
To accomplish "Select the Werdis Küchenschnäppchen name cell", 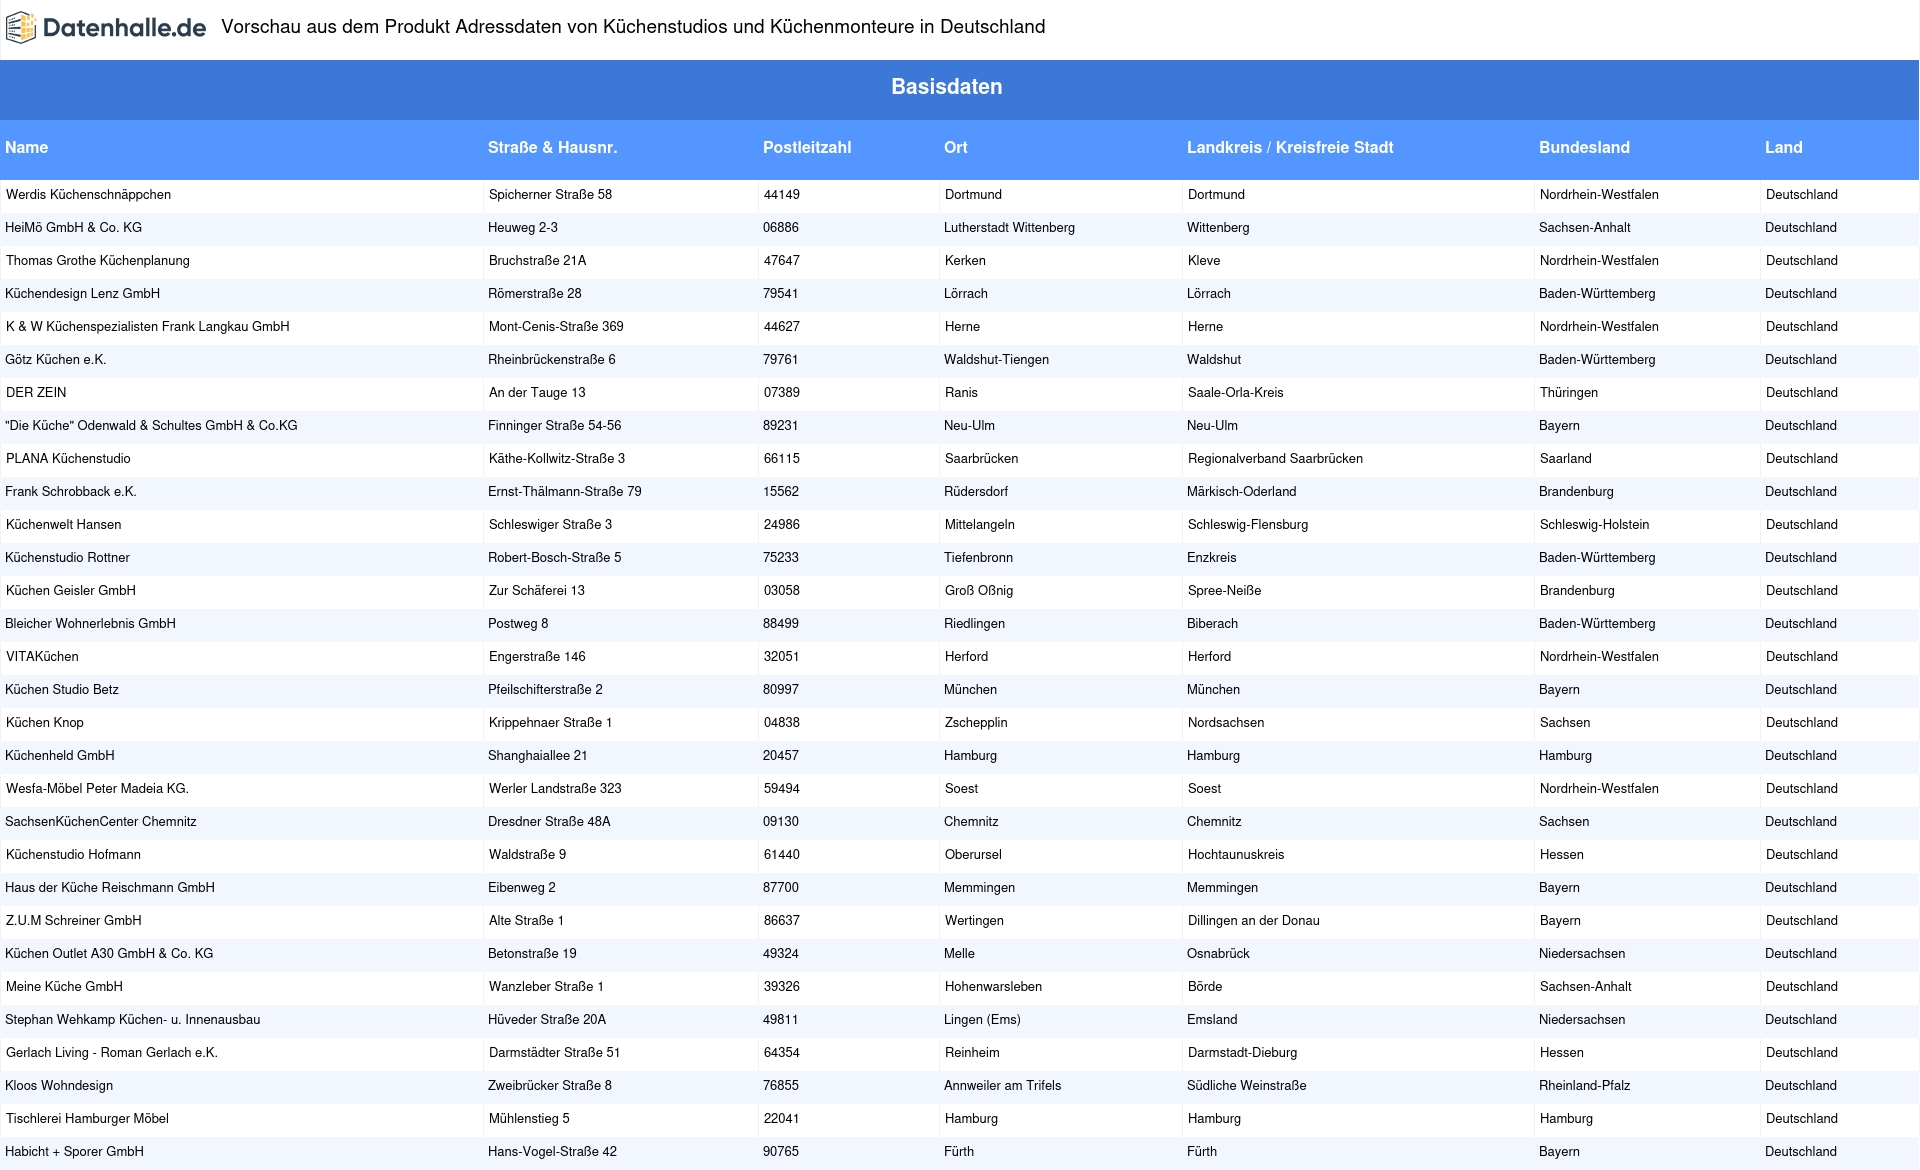I will (x=88, y=195).
